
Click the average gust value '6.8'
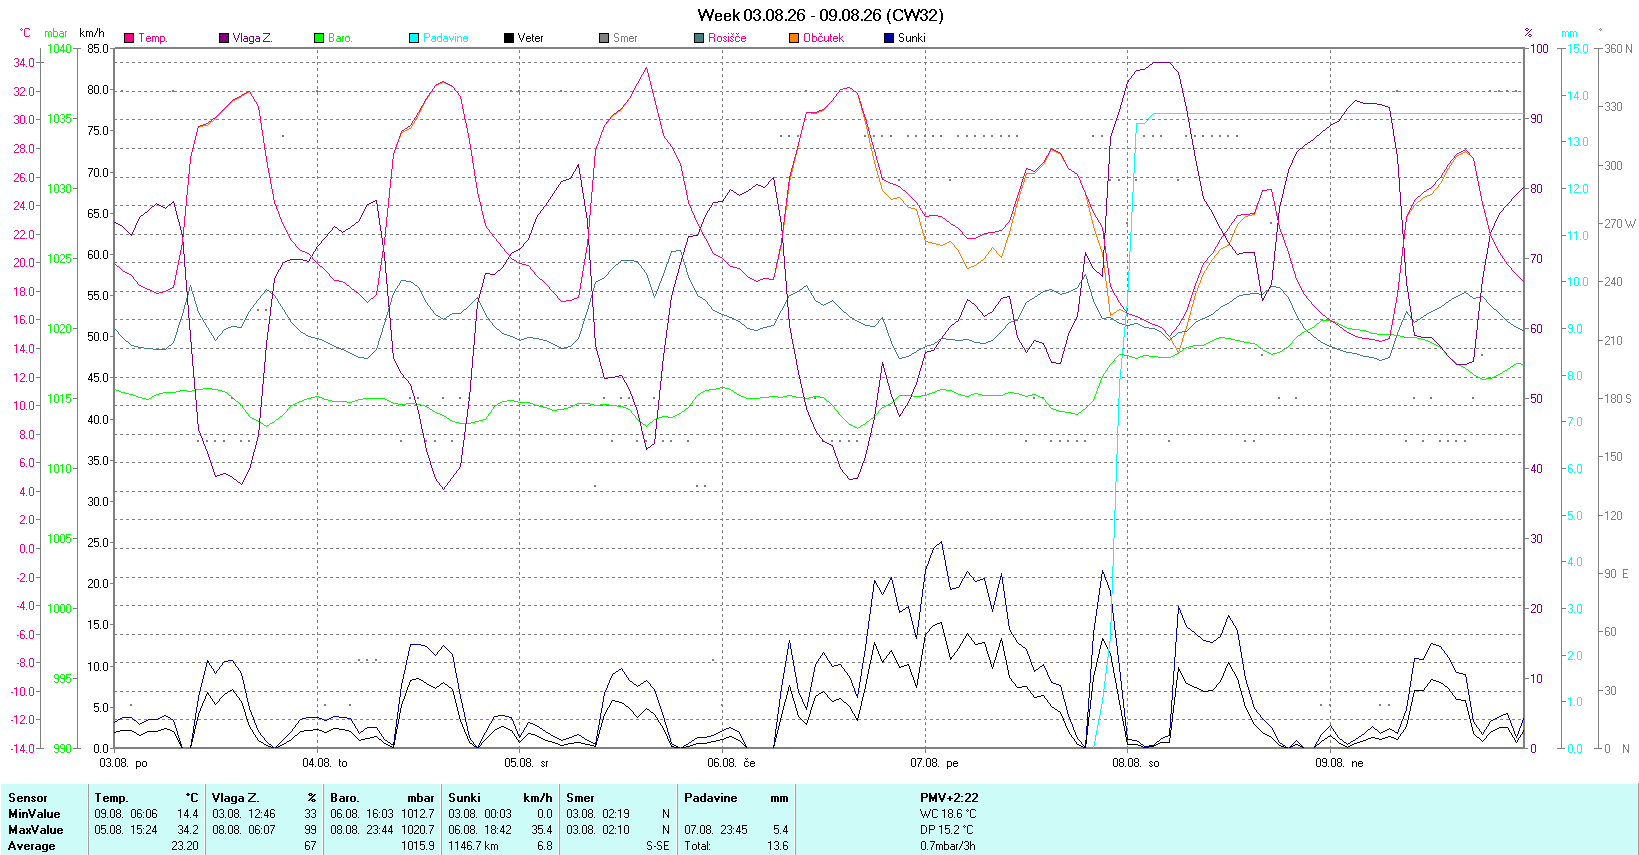point(545,846)
